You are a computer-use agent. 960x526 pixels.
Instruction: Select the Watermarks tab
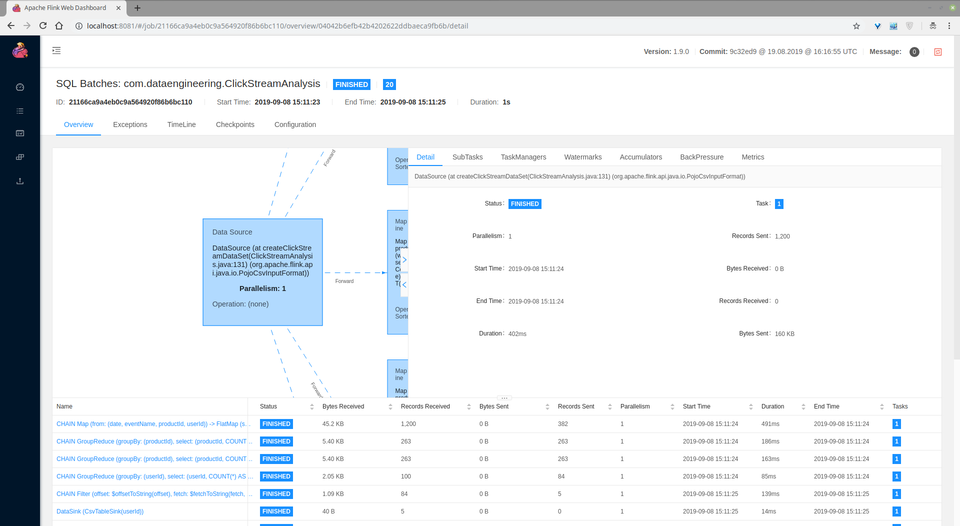tap(583, 157)
